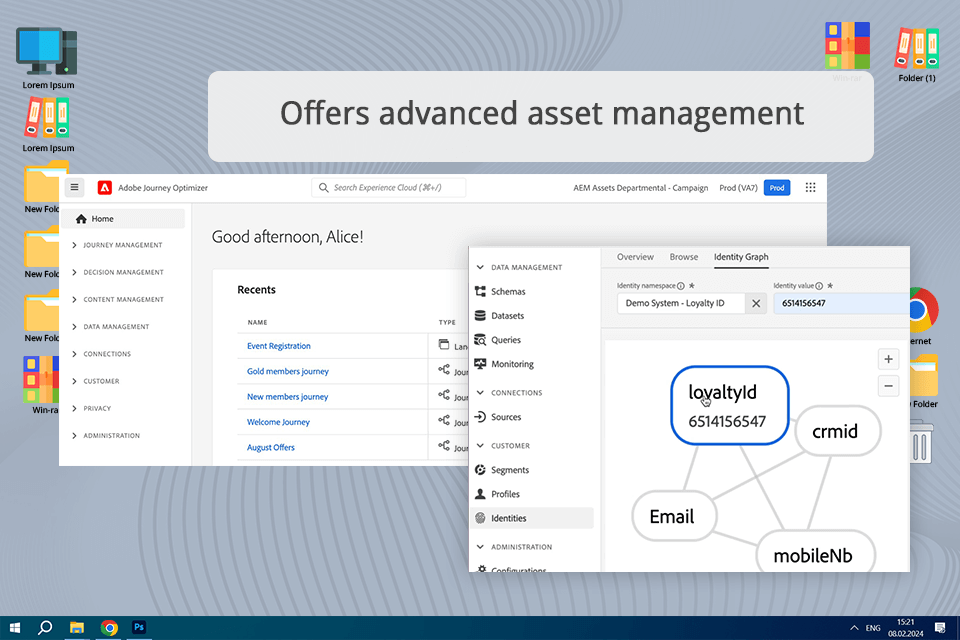Click the ENG language indicator
The width and height of the screenshot is (960, 640).
(x=873, y=628)
